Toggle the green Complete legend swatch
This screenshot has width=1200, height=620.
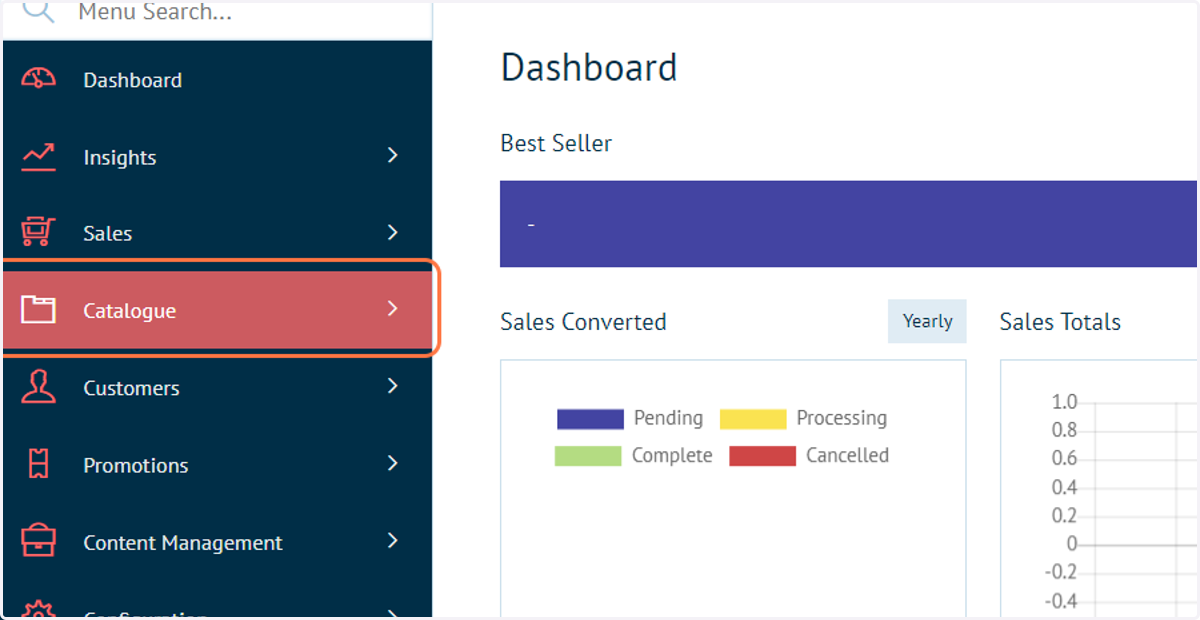coord(588,456)
